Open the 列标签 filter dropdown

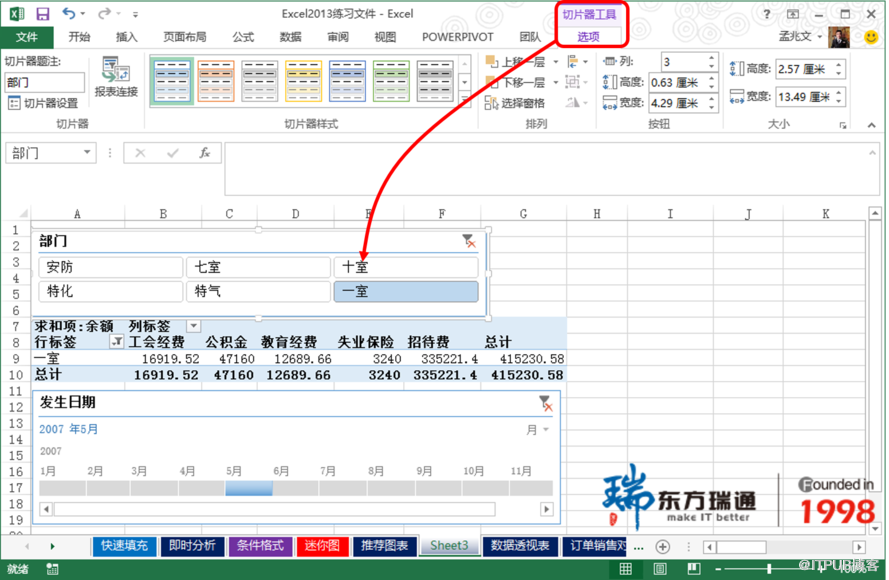[193, 326]
